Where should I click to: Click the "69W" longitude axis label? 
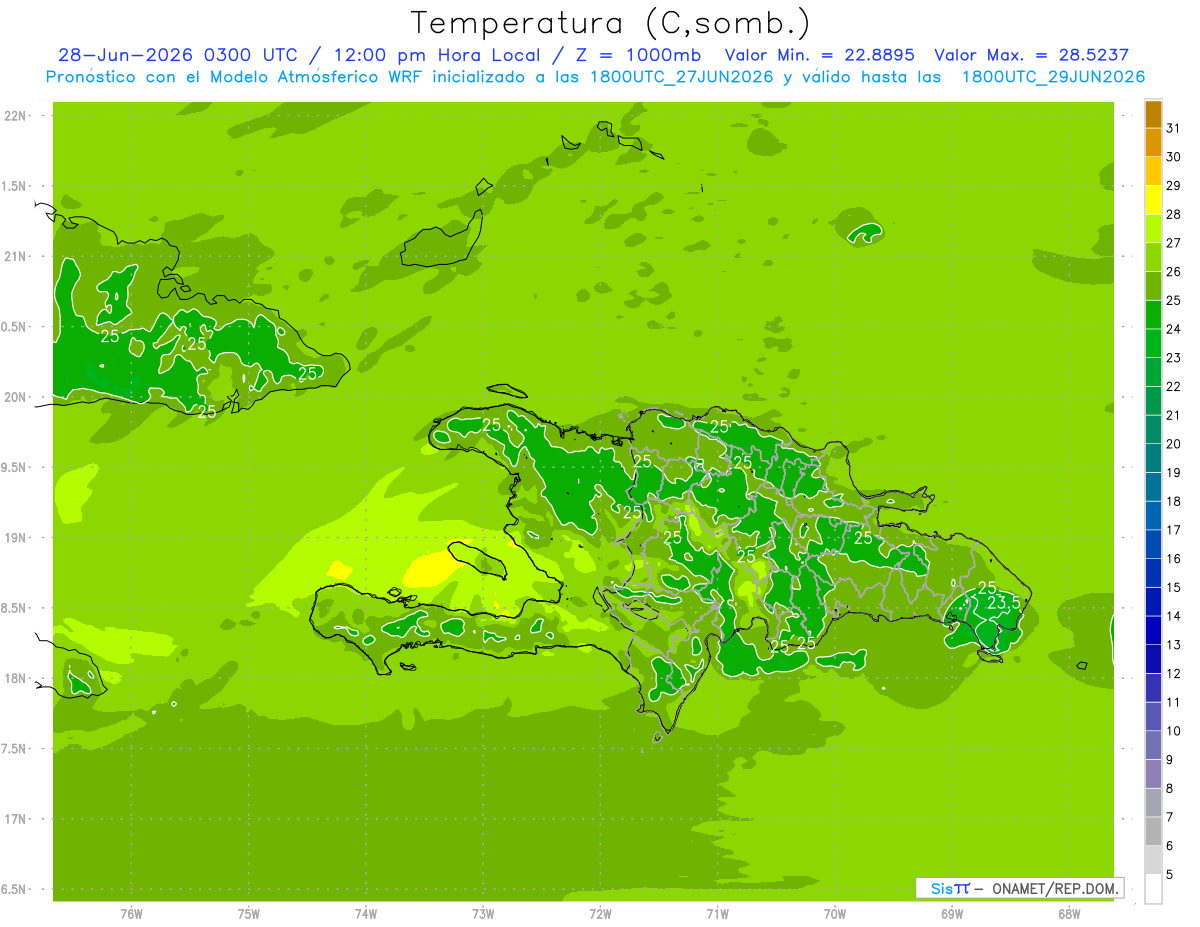coord(951,914)
